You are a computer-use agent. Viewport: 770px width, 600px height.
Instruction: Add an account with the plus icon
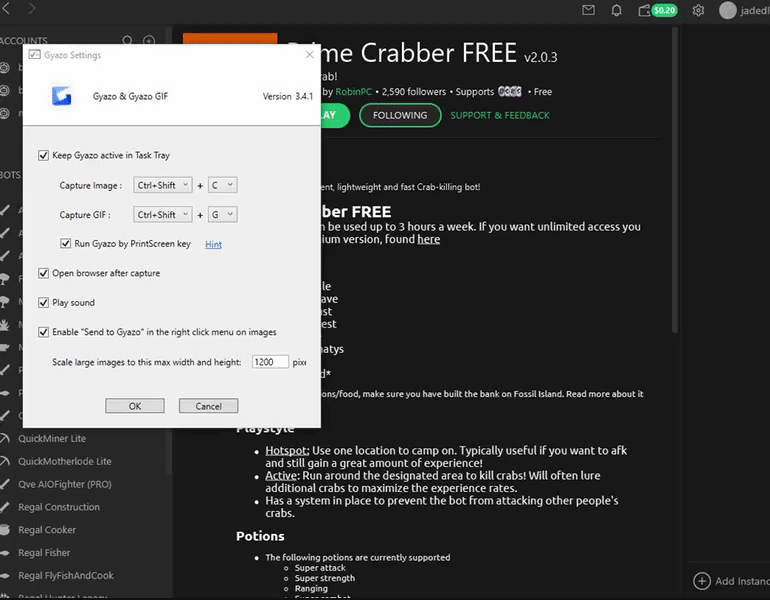149,40
